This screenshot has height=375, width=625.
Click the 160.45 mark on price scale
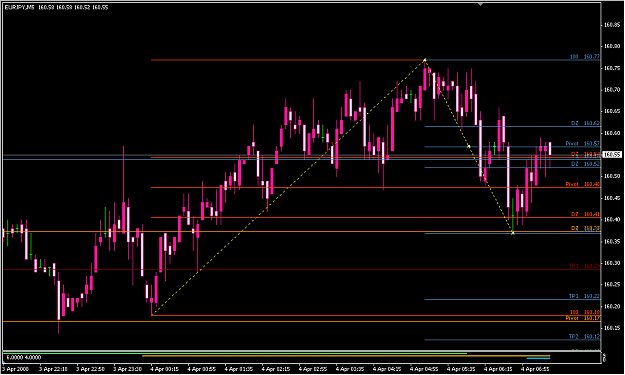(612, 198)
